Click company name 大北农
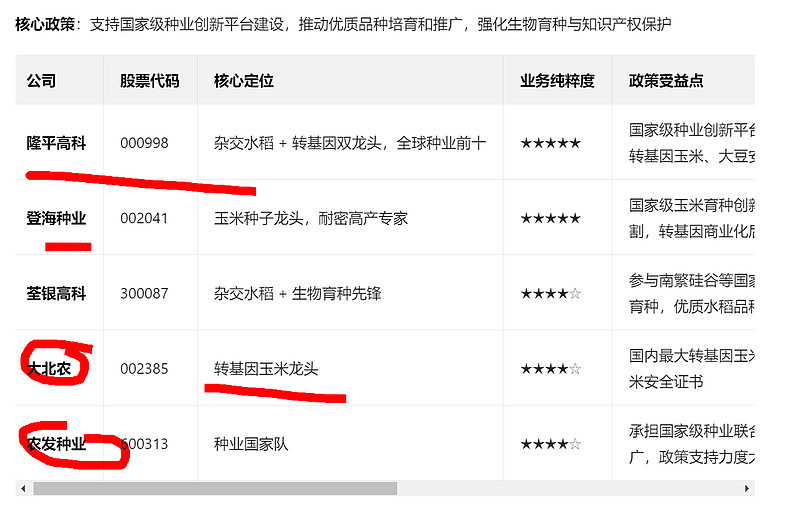This screenshot has width=800, height=510. click(x=49, y=369)
